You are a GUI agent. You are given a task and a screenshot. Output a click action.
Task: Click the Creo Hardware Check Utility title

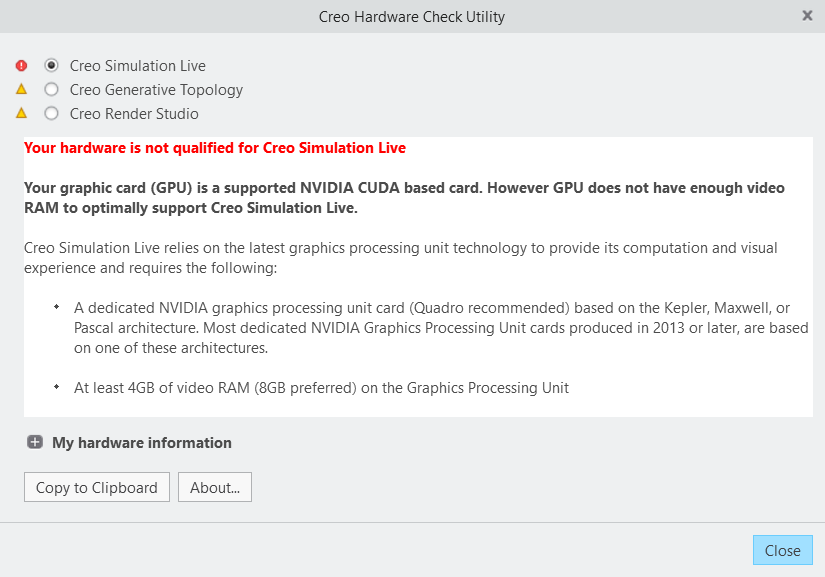[412, 17]
